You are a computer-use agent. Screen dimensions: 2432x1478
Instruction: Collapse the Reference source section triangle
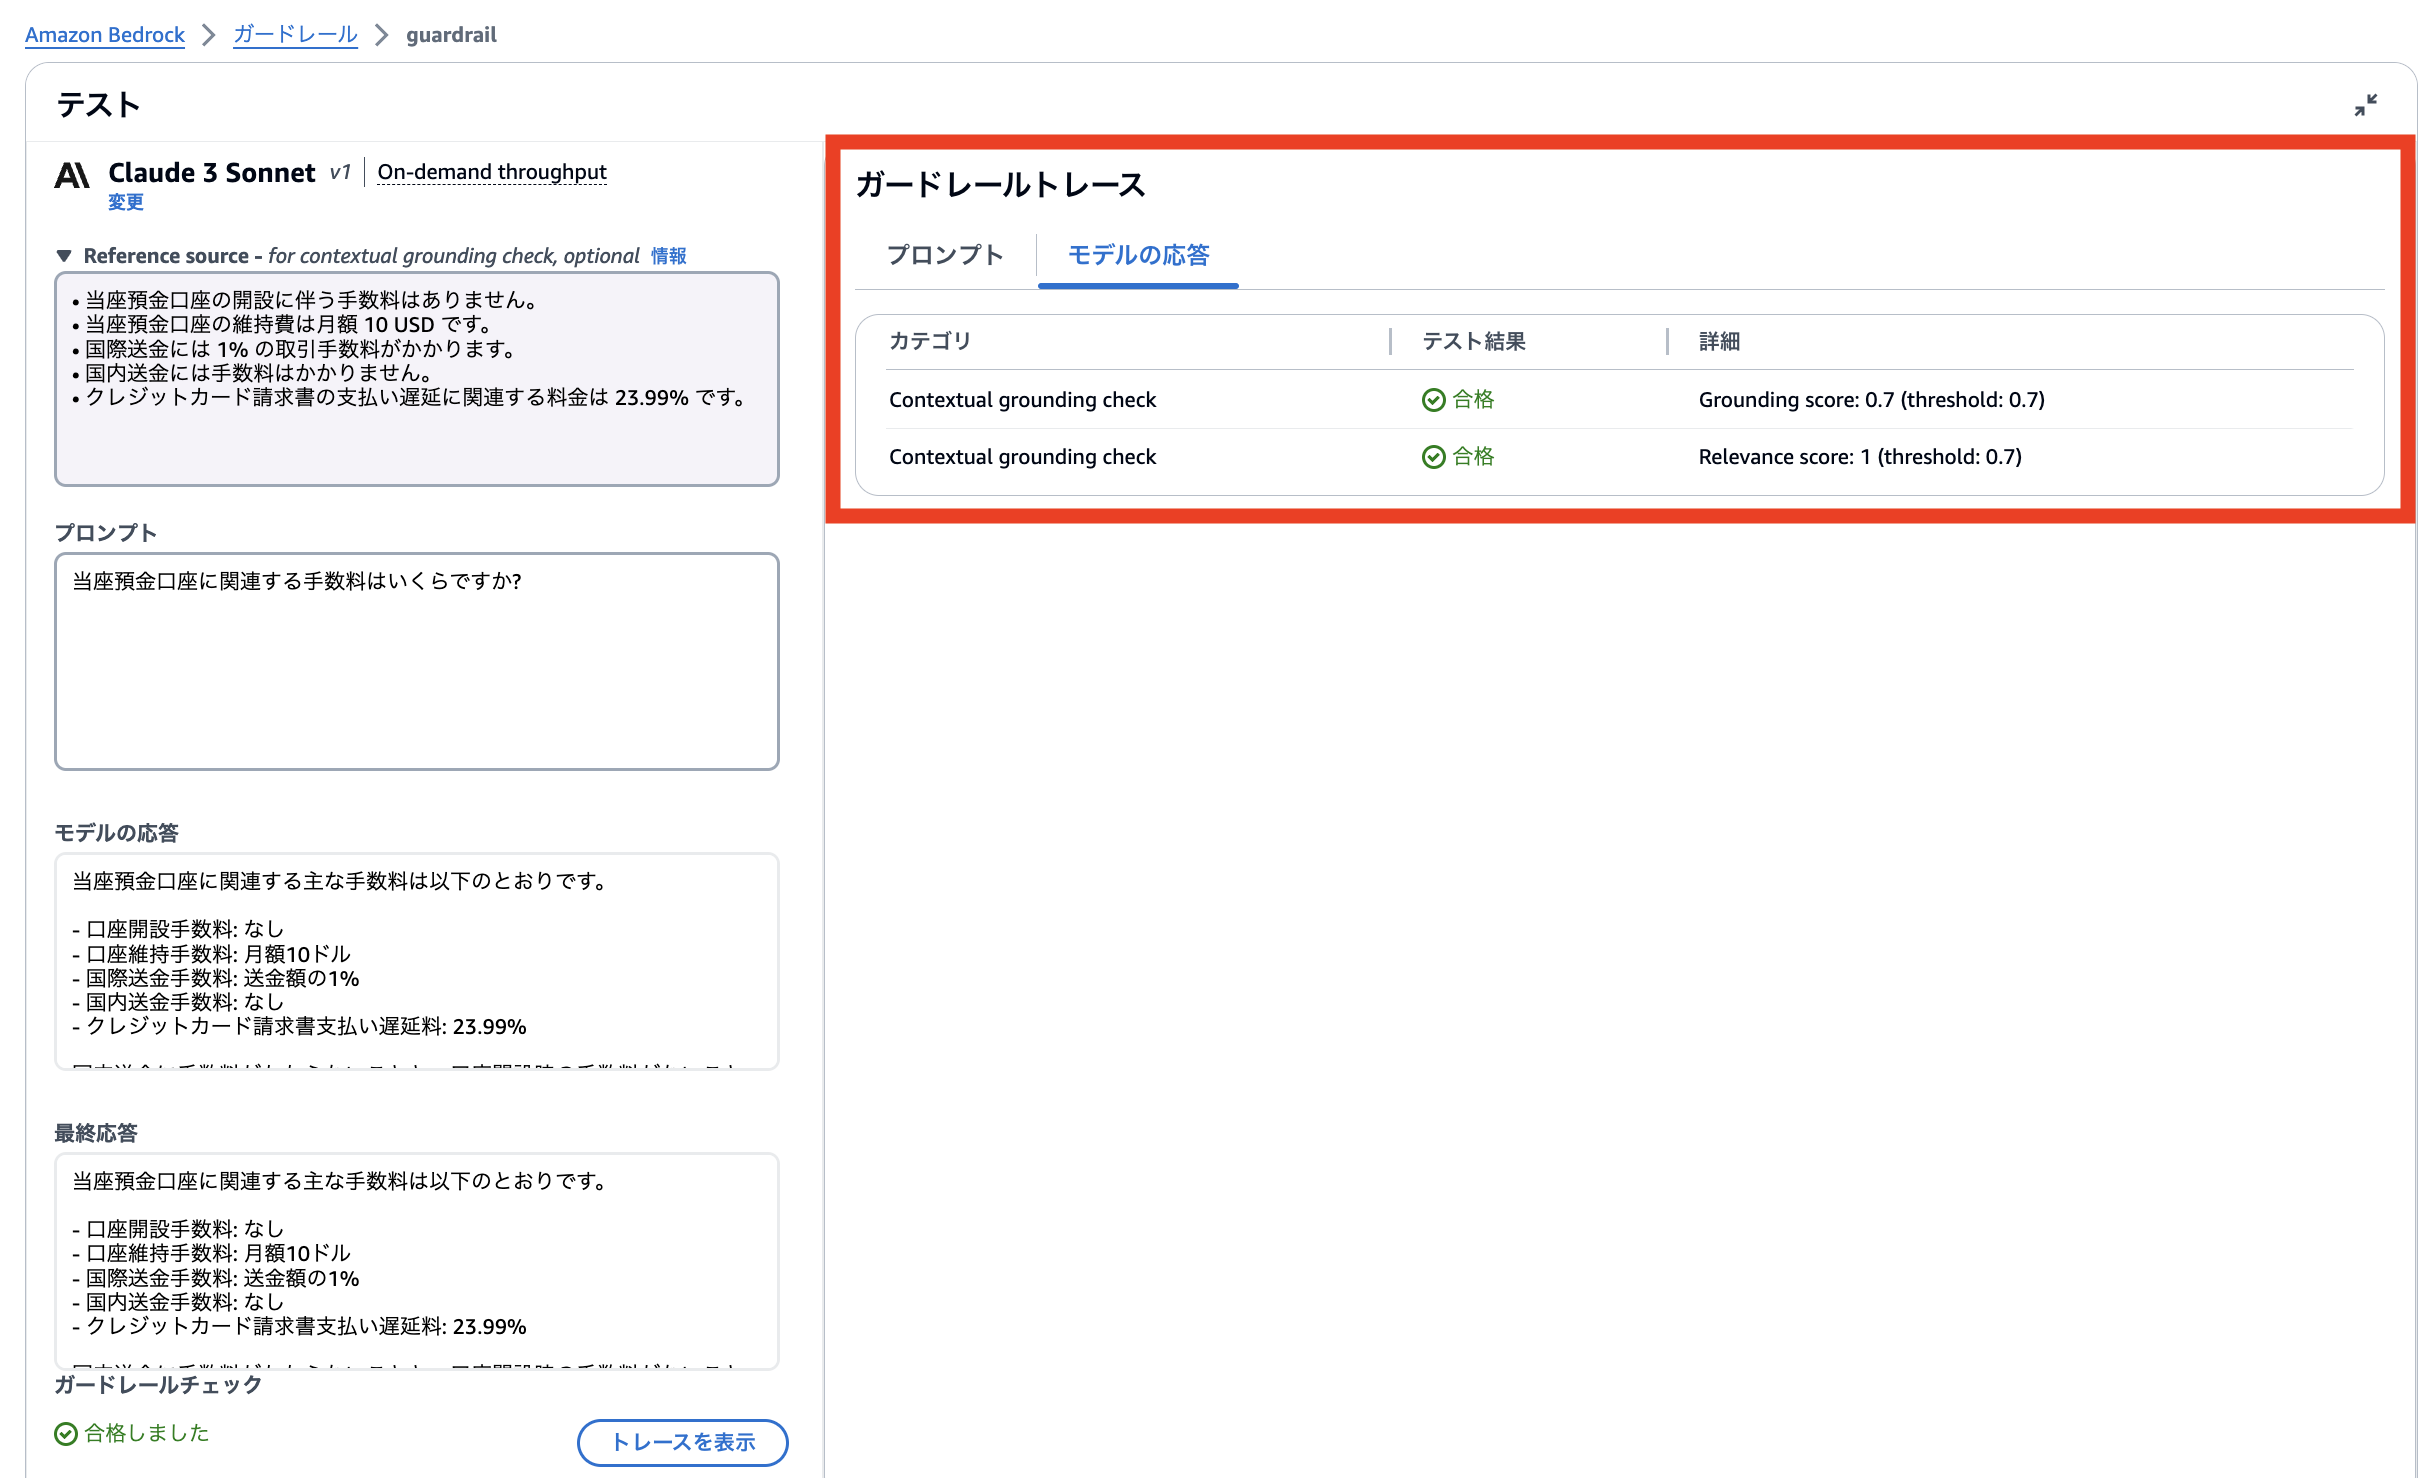(64, 256)
